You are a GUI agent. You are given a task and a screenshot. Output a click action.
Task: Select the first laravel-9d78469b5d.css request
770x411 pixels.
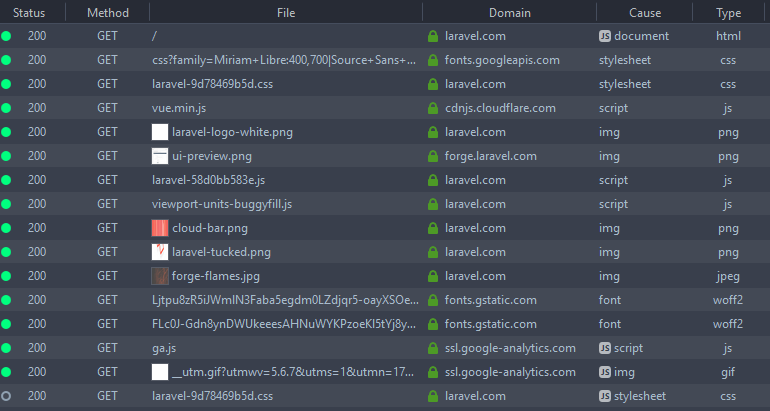213,84
